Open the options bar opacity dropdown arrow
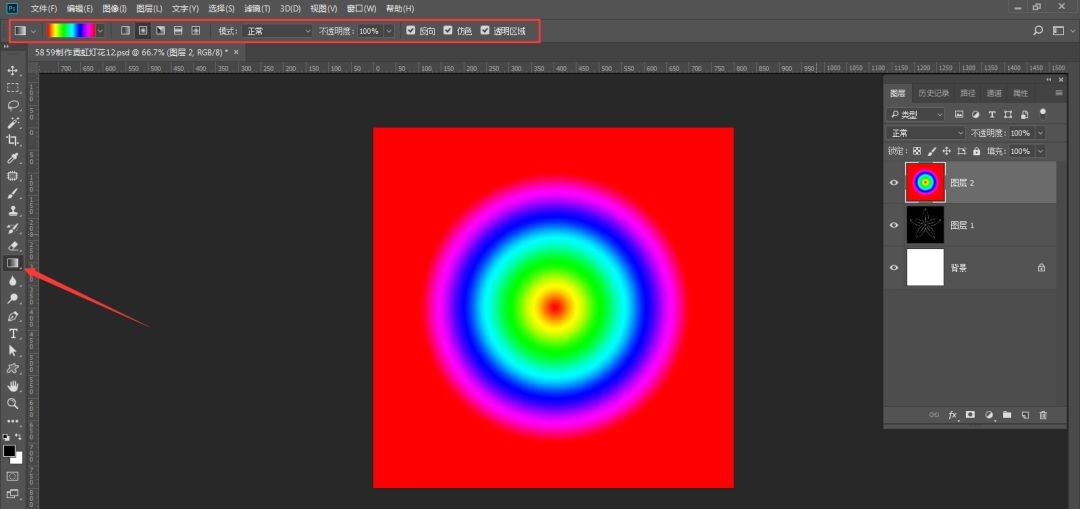Image resolution: width=1080 pixels, height=509 pixels. click(389, 31)
